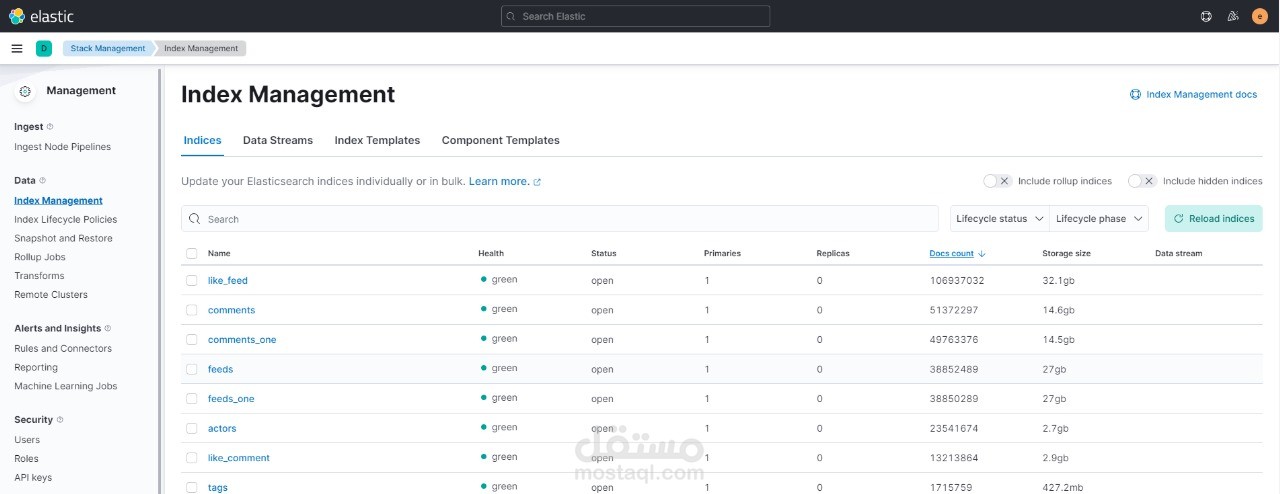The width and height of the screenshot is (1280, 494).
Task: Expand the Lifecycle phase dropdown
Action: (1099, 219)
